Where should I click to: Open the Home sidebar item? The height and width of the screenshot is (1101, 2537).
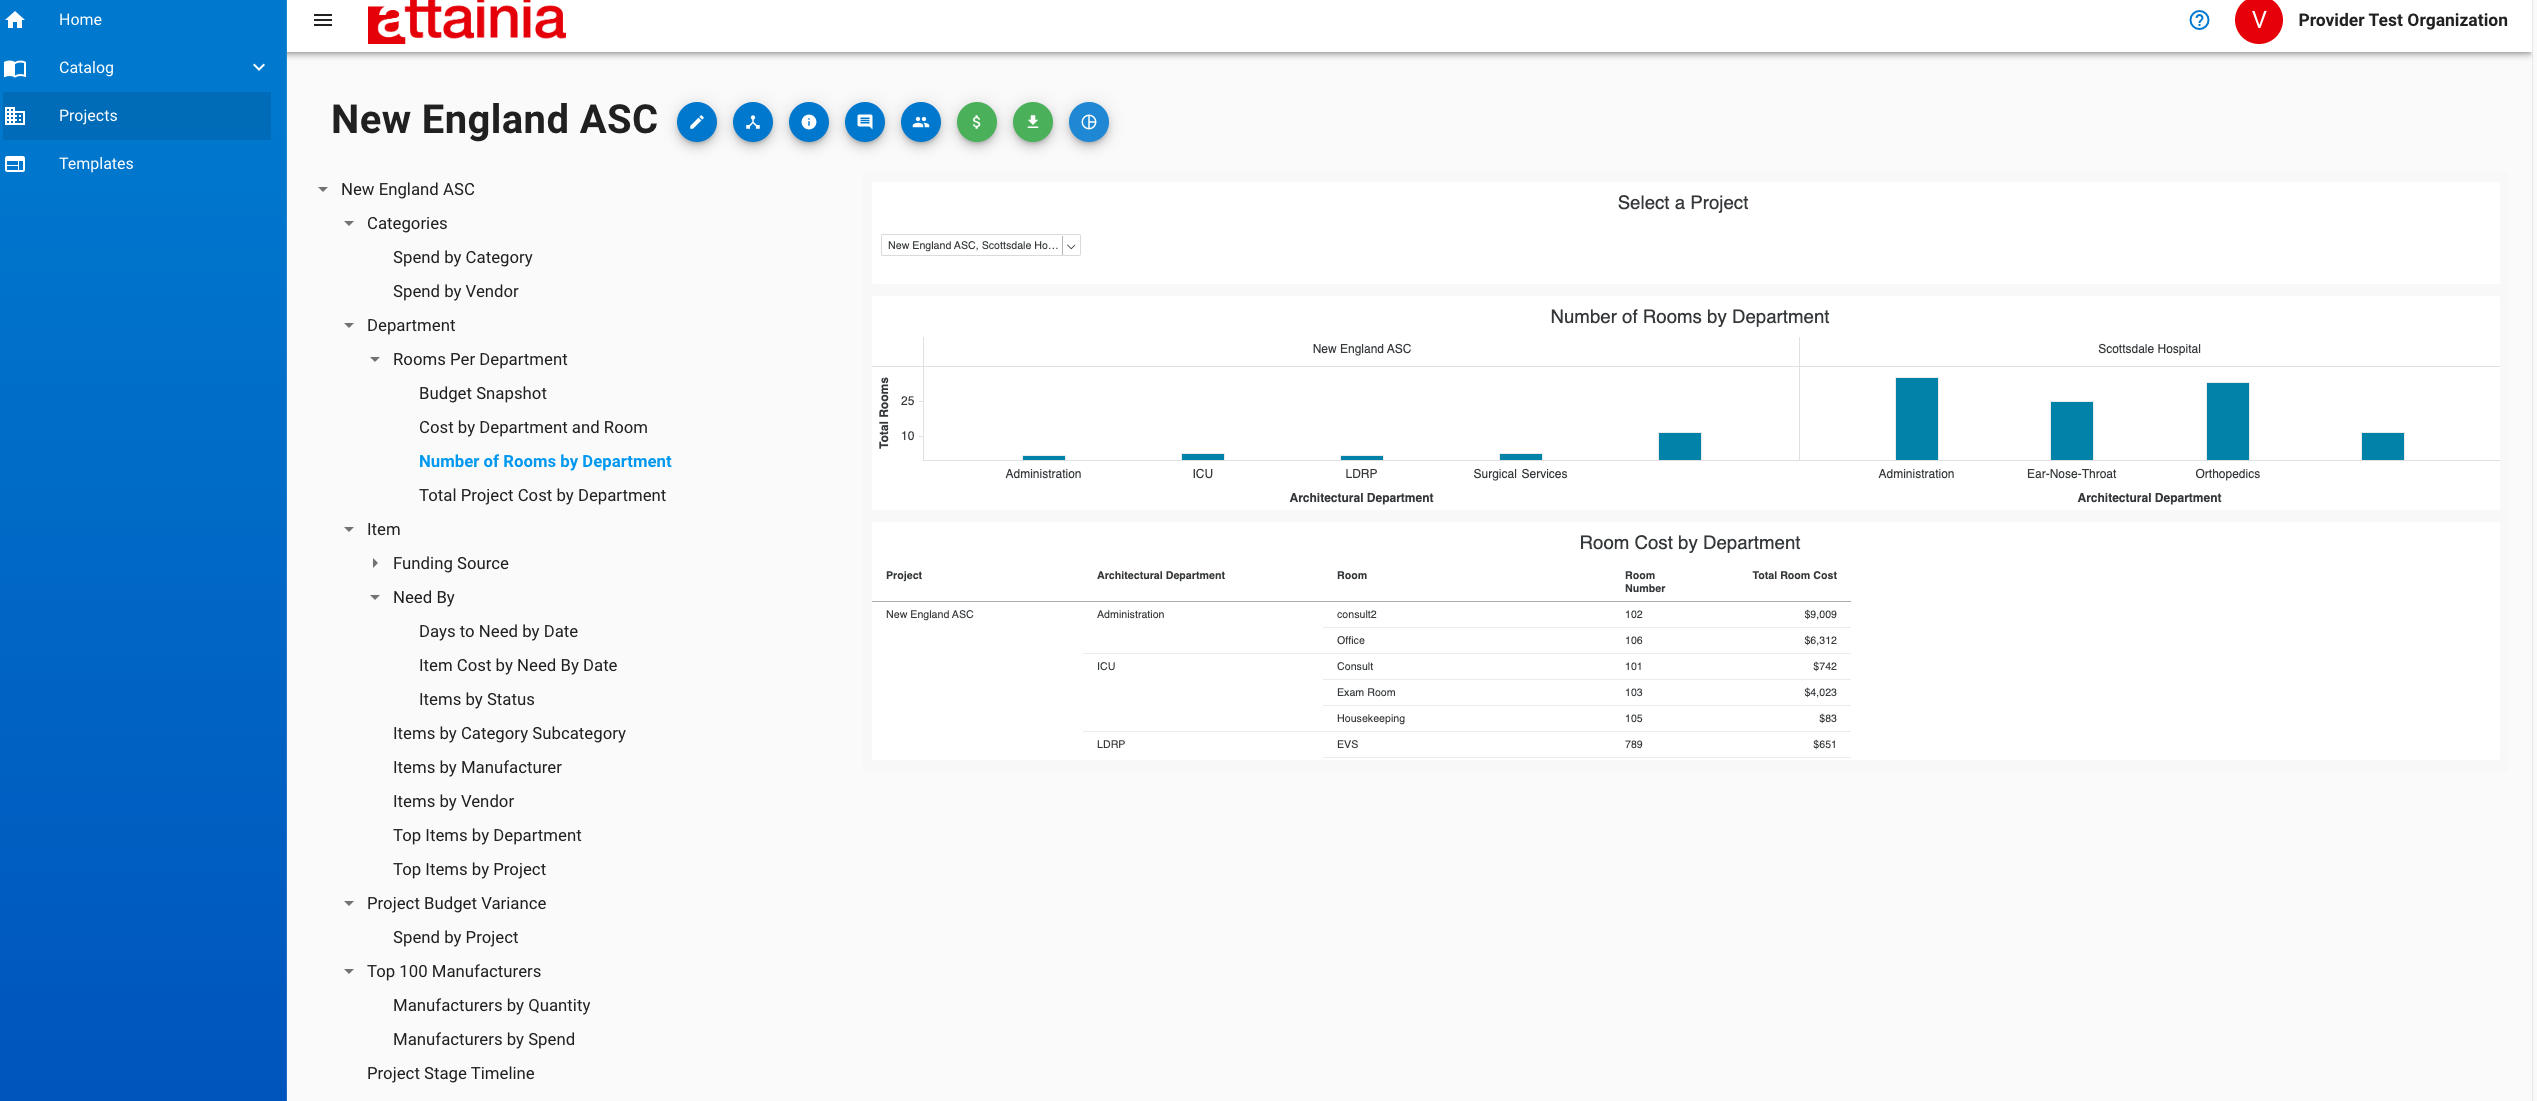(x=80, y=20)
